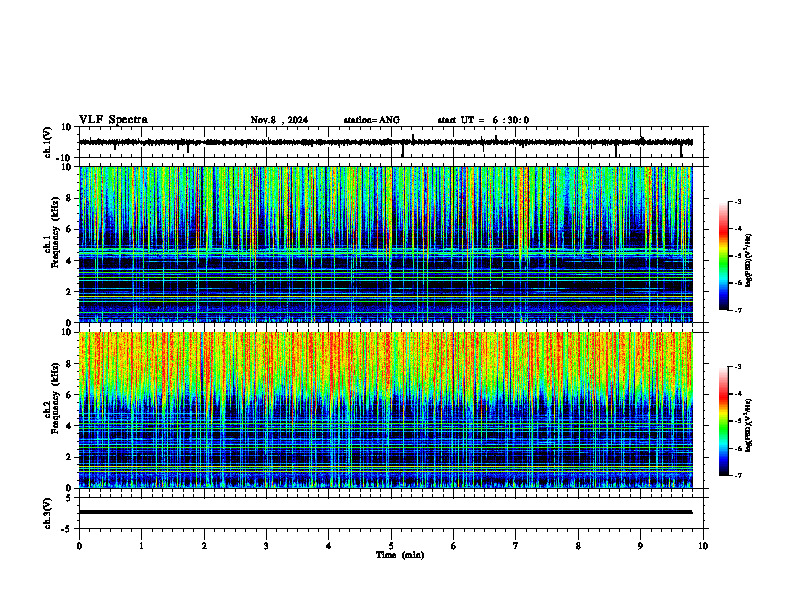Image resolution: width=792 pixels, height=612 pixels.
Task: Click the ch.1 spectrogram color scale bar
Action: tap(723, 256)
